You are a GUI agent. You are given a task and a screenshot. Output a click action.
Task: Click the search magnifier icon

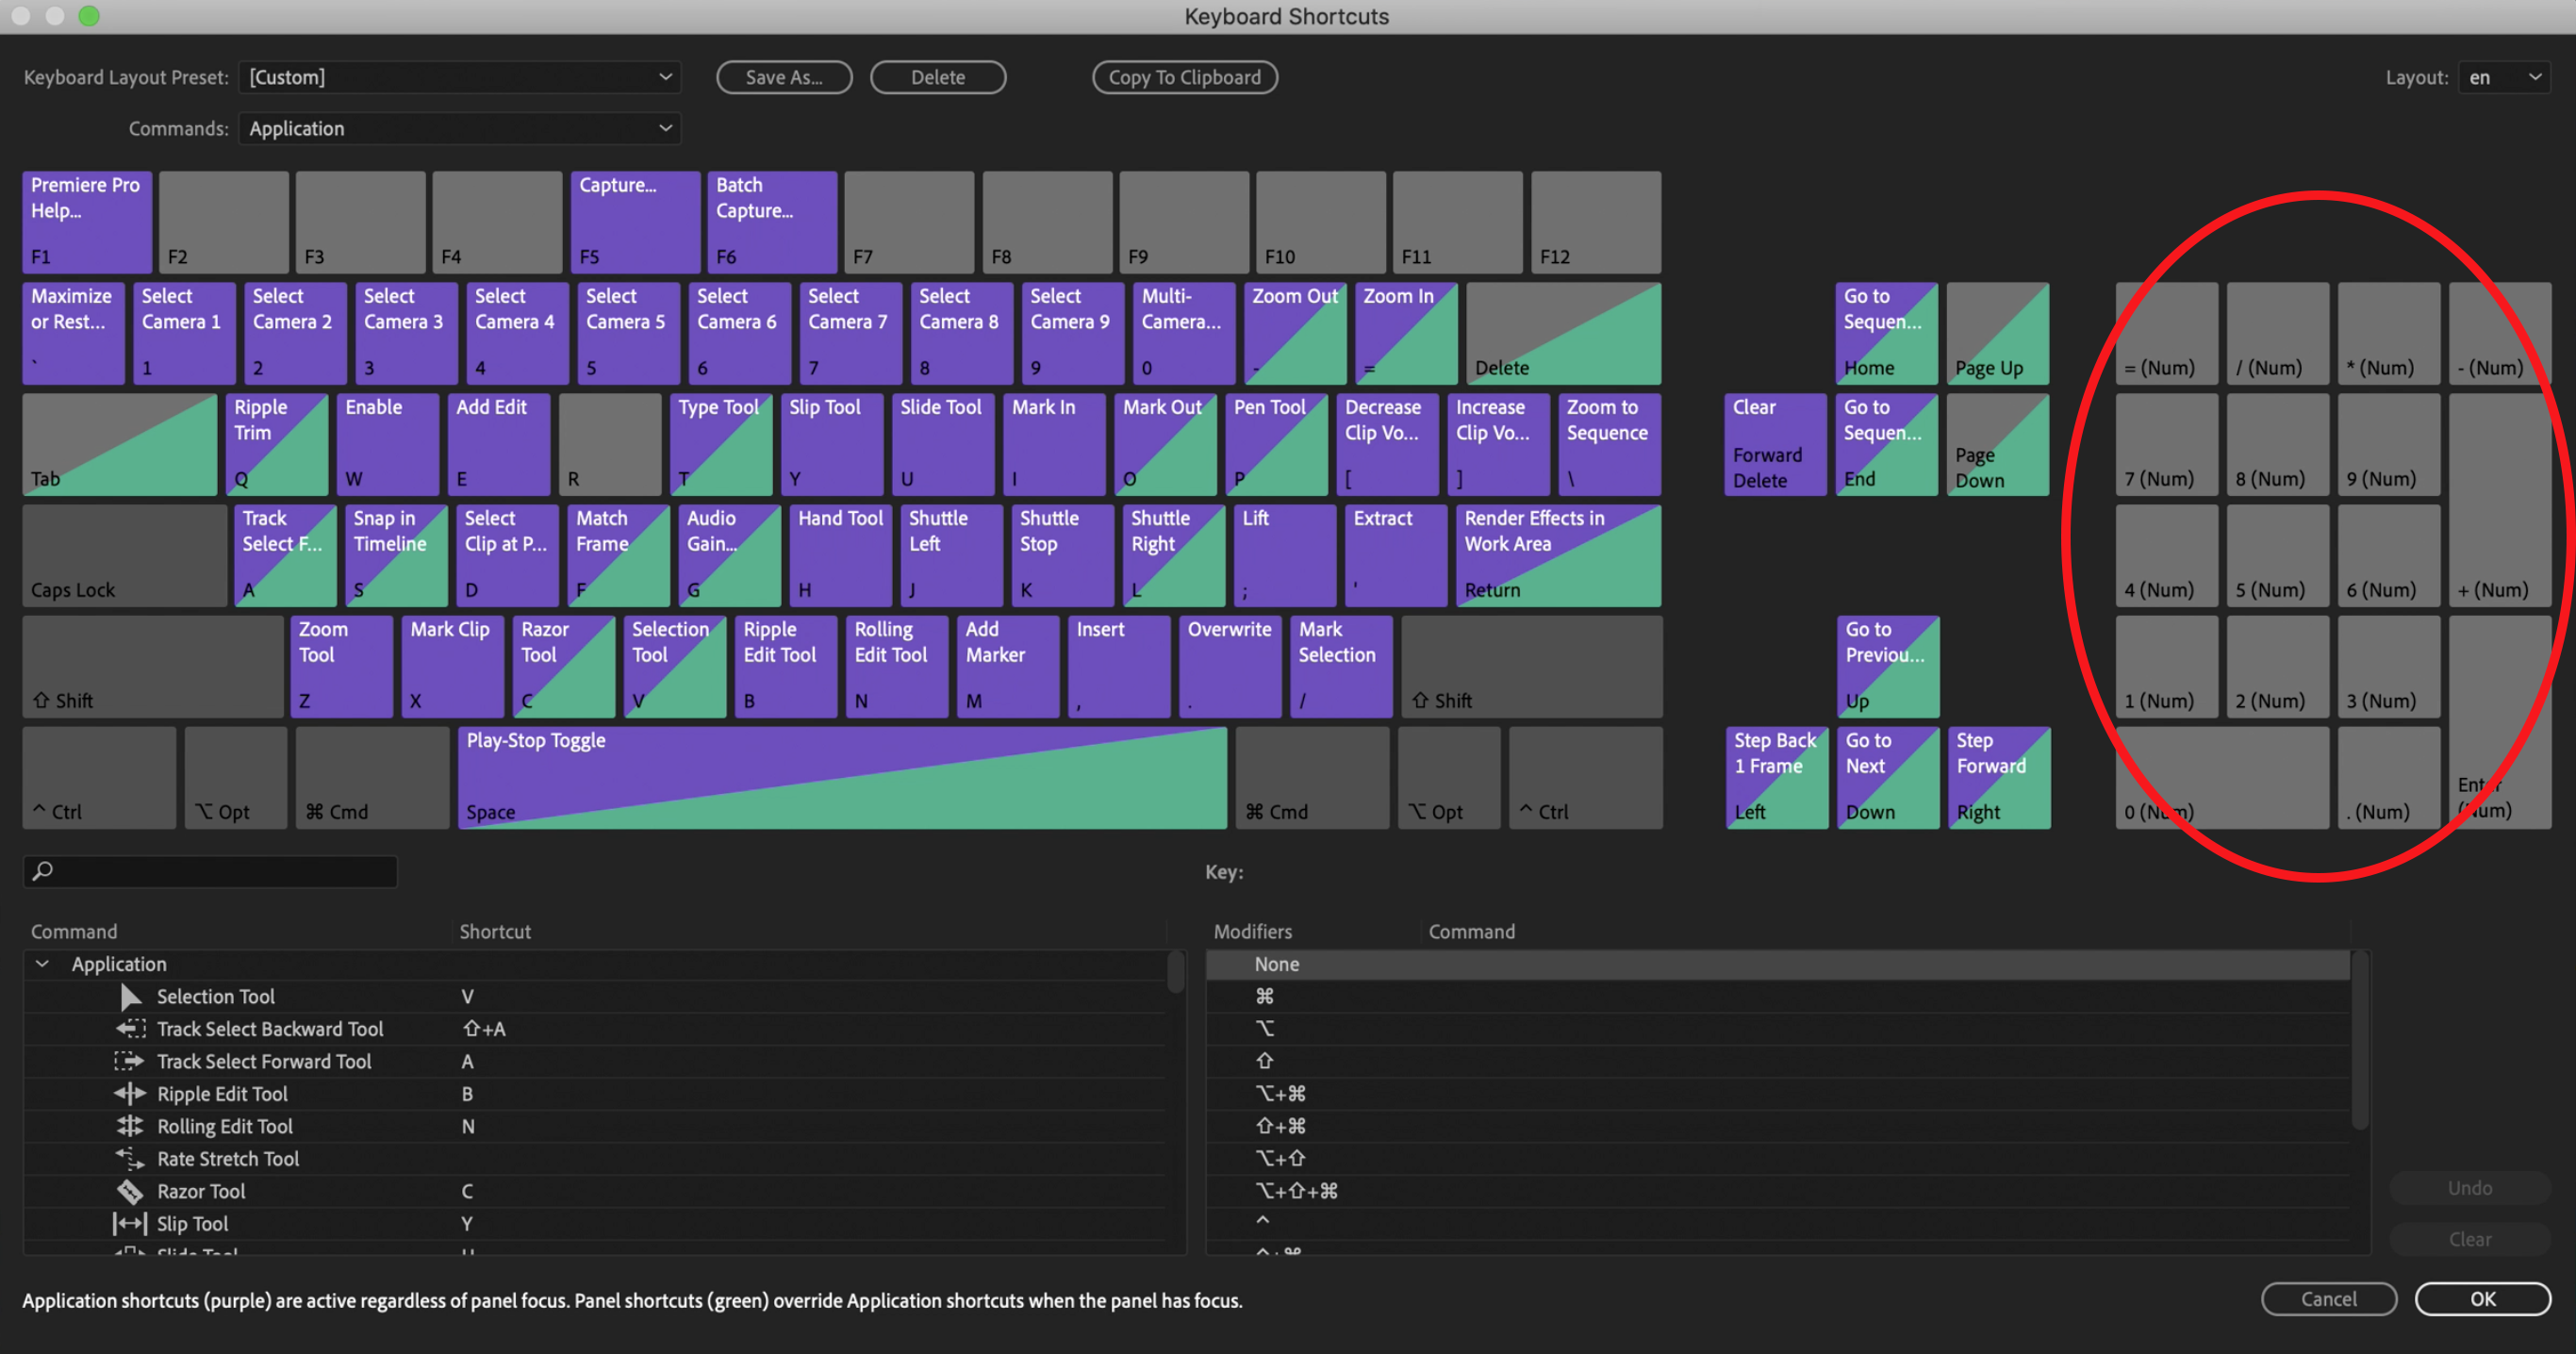pos(42,871)
